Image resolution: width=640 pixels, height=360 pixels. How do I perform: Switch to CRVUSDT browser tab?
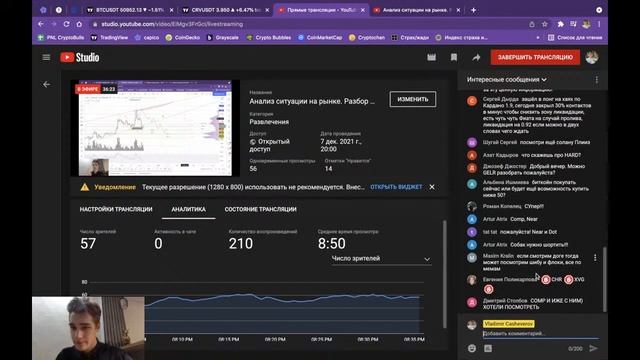pos(225,10)
